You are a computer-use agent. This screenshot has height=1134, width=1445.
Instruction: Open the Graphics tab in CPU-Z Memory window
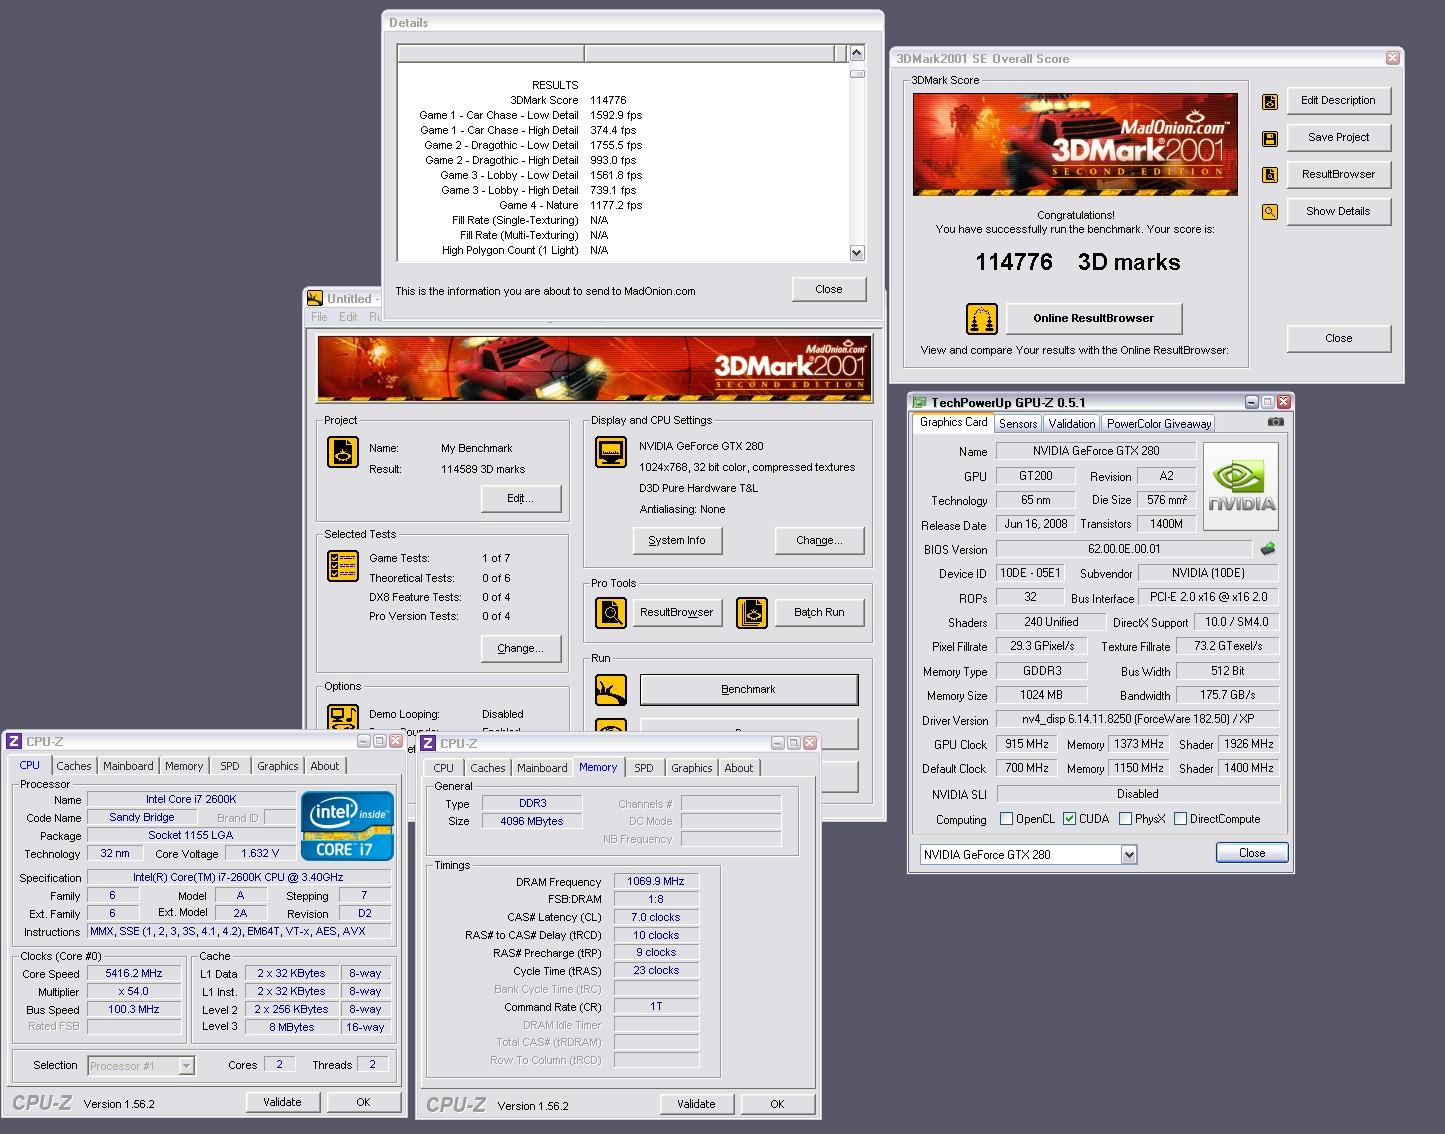coord(692,768)
